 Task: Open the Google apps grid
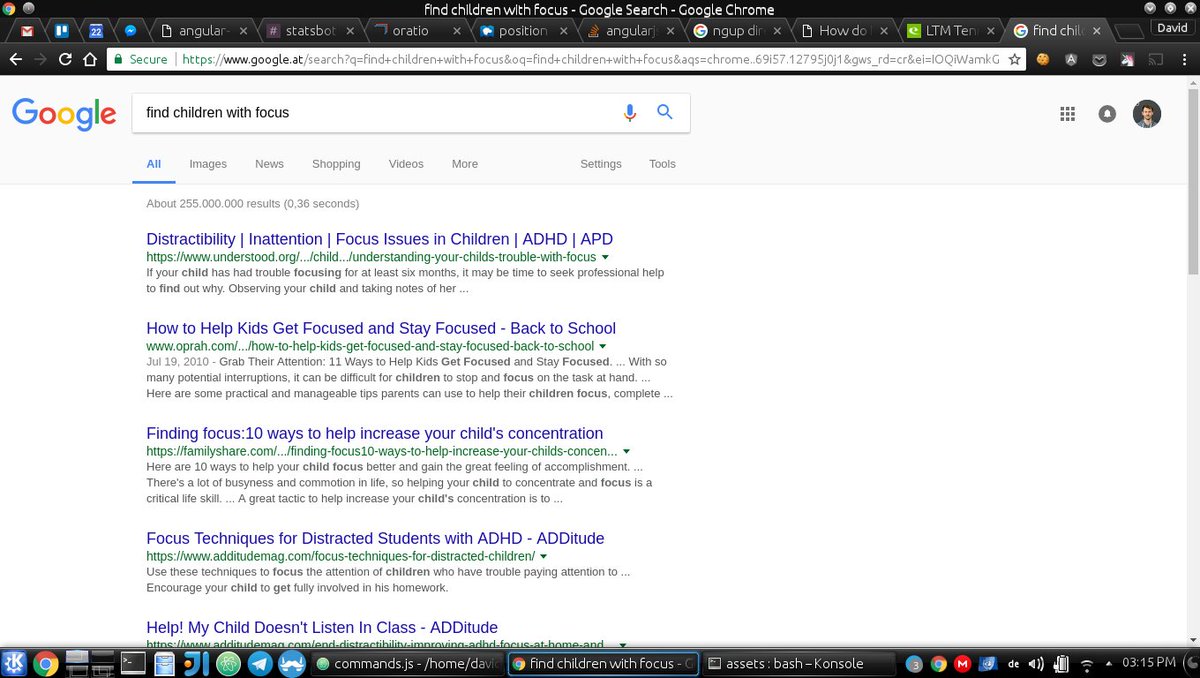(x=1067, y=114)
